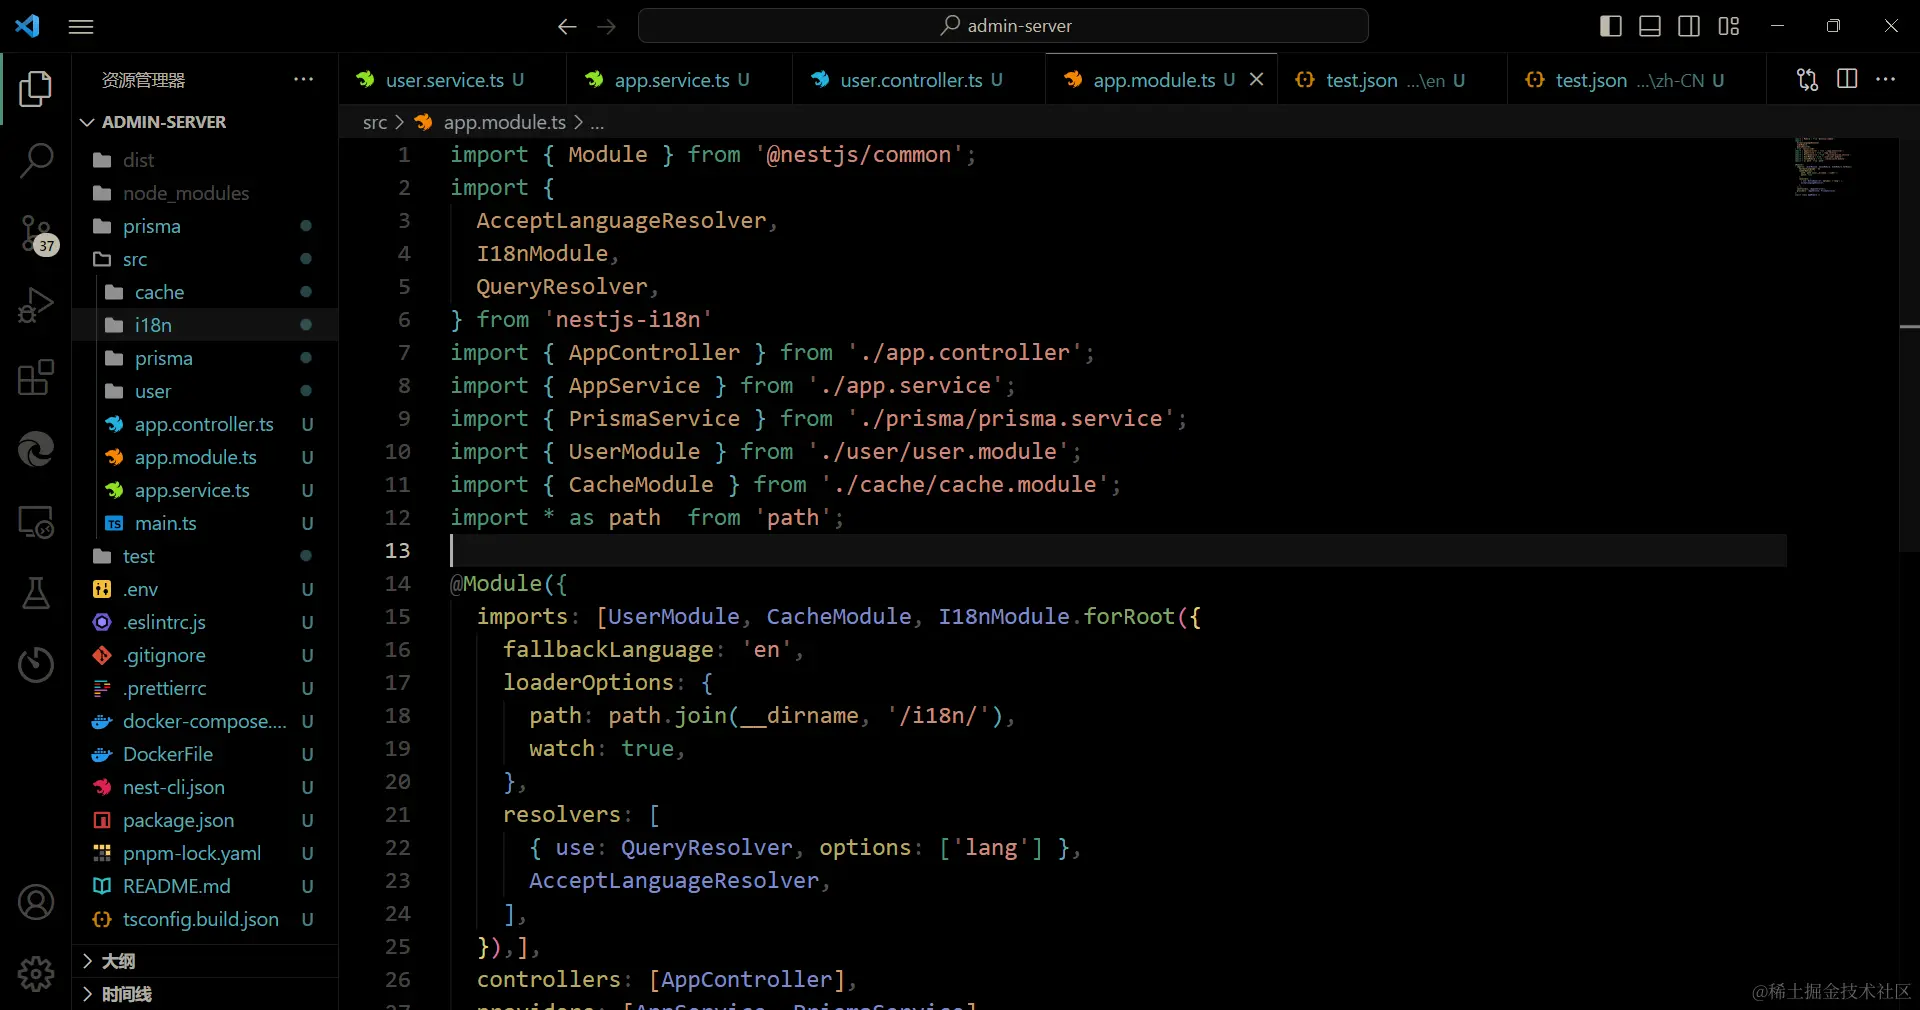Image resolution: width=1920 pixels, height=1010 pixels.
Task: Expand the i18n folder
Action: pyautogui.click(x=205, y=325)
